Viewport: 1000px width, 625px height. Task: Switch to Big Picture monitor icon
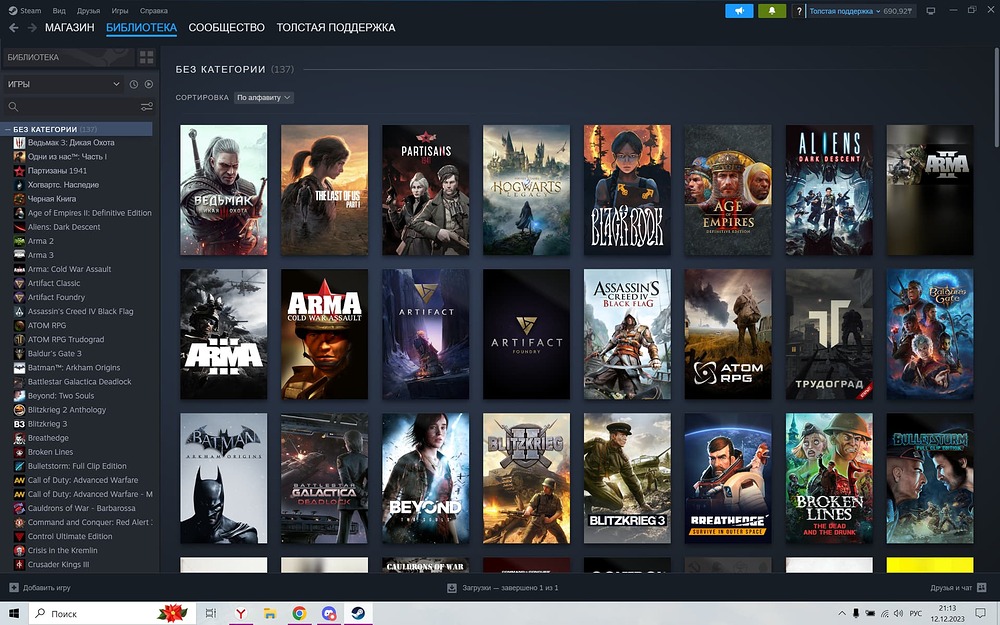click(930, 11)
